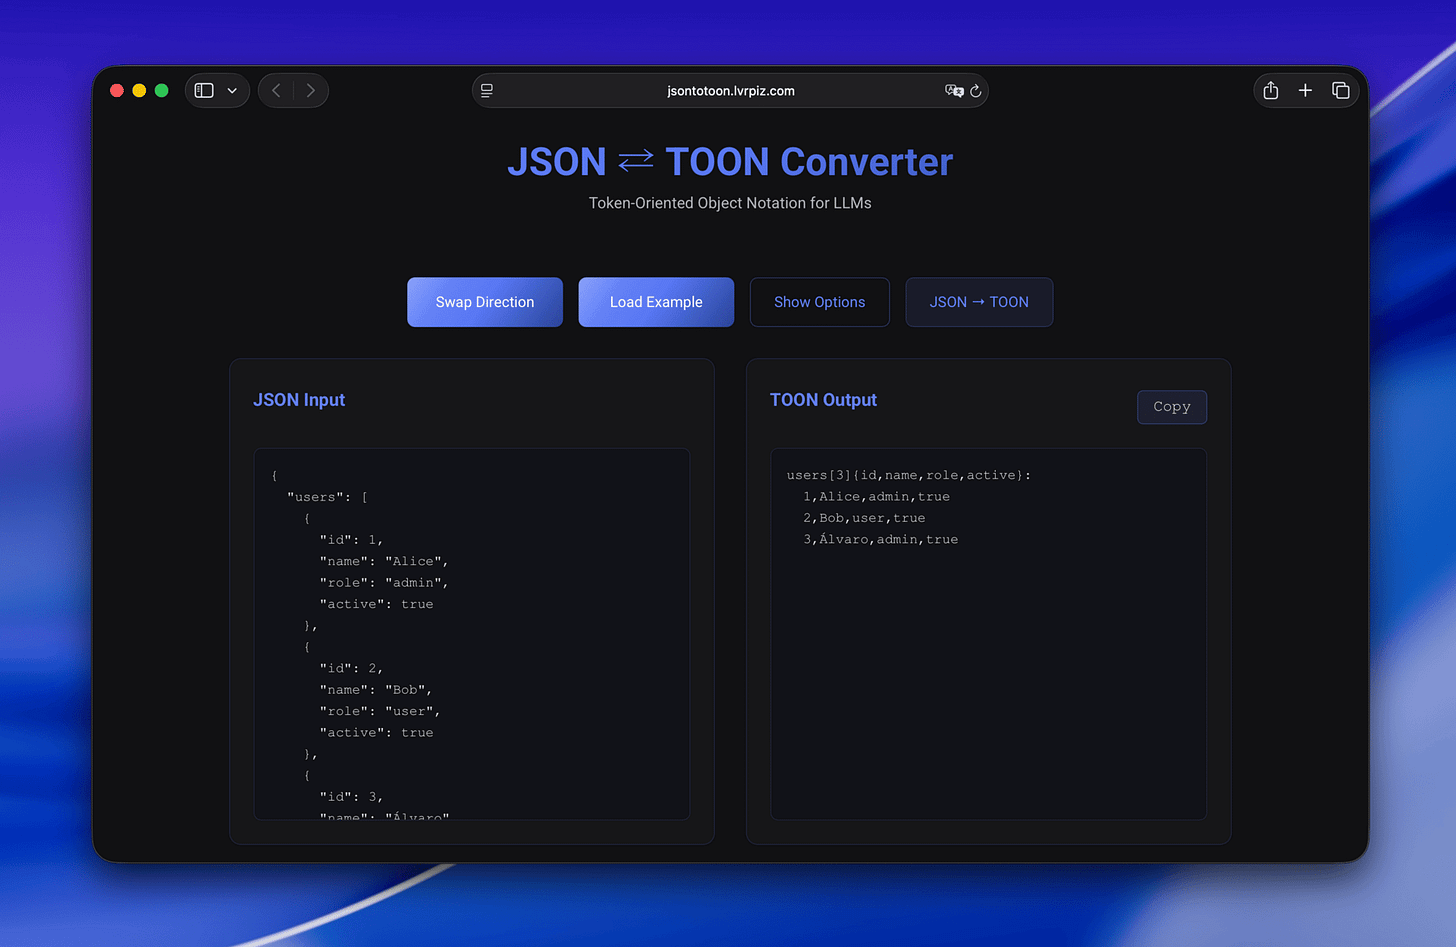This screenshot has width=1456, height=947.
Task: Click the jsontotoon.lvrpiz.com address field
Action: pyautogui.click(x=730, y=90)
